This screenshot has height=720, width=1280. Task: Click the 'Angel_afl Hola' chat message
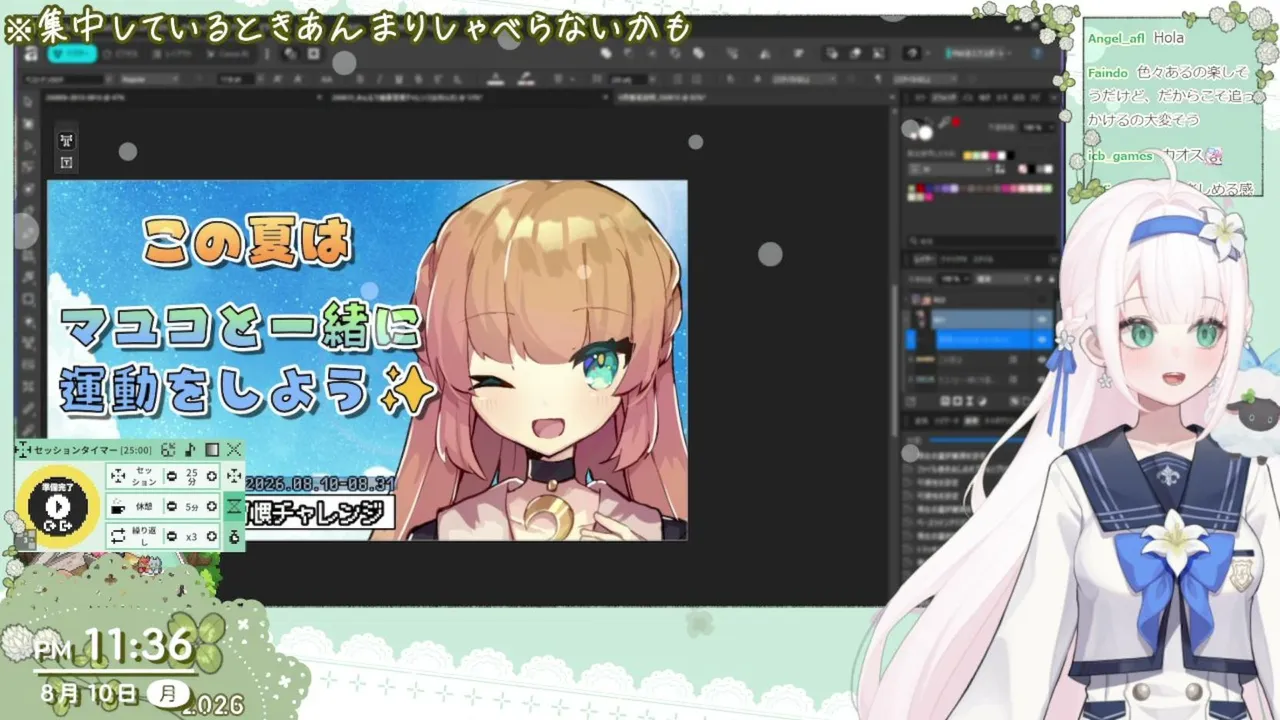[x=1135, y=38]
